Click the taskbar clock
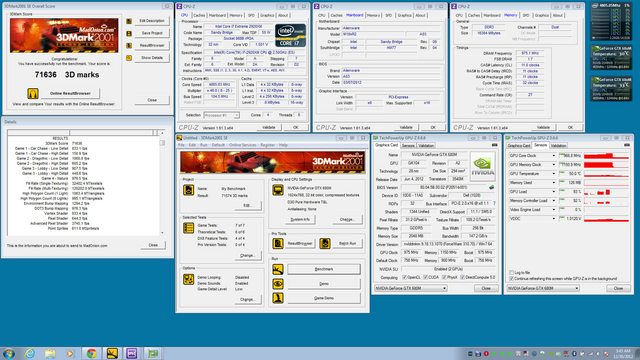The height and width of the screenshot is (360, 640). click(622, 353)
